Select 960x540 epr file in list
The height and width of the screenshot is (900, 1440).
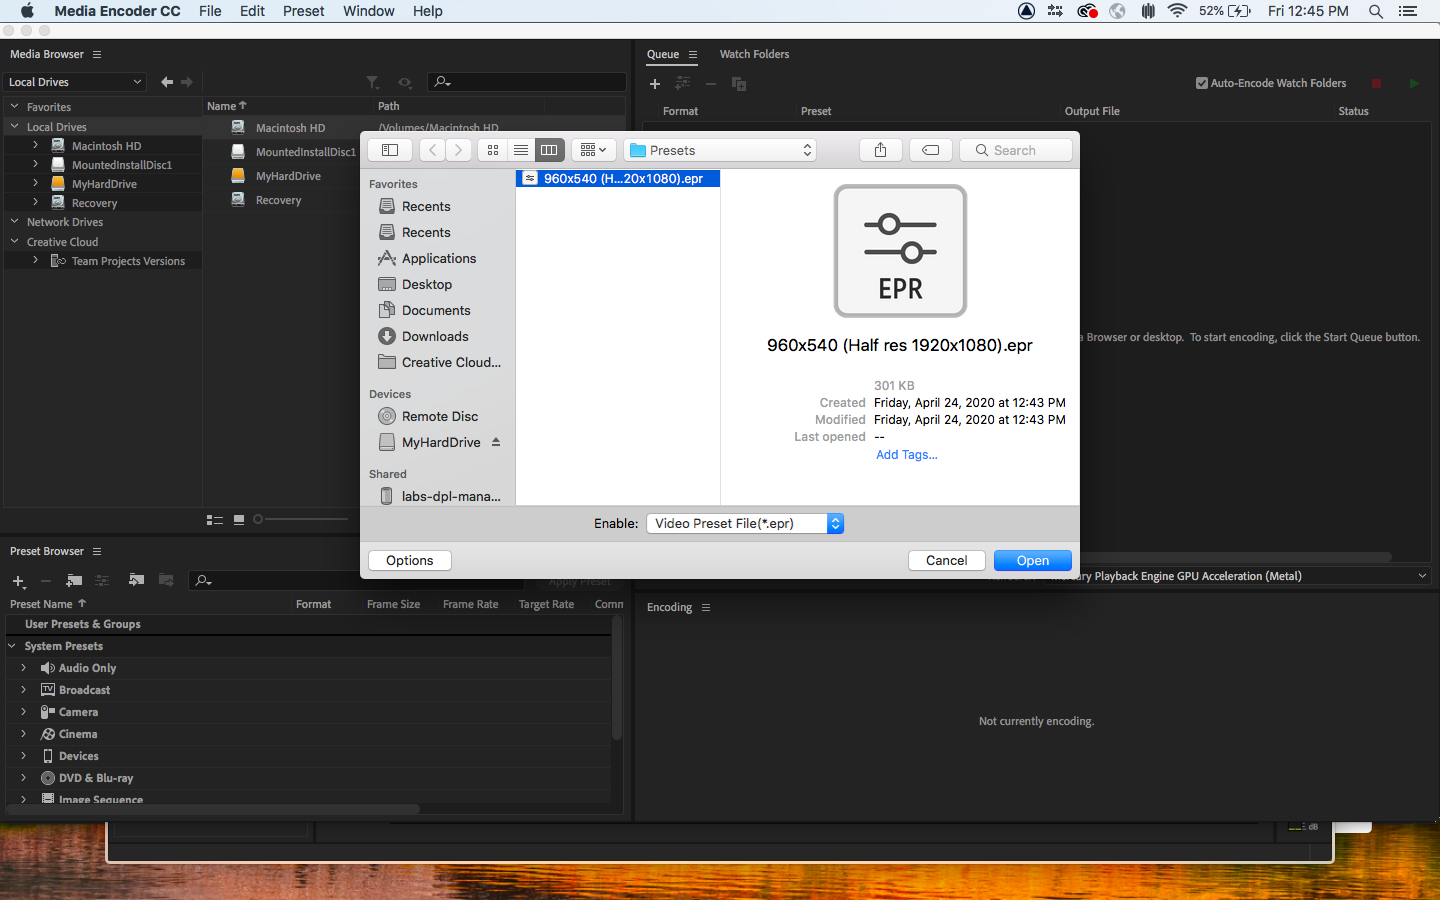tap(618, 179)
